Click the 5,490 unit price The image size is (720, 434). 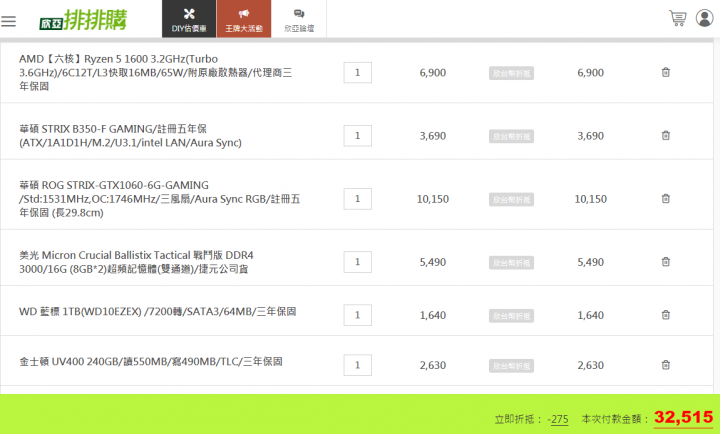pyautogui.click(x=433, y=262)
